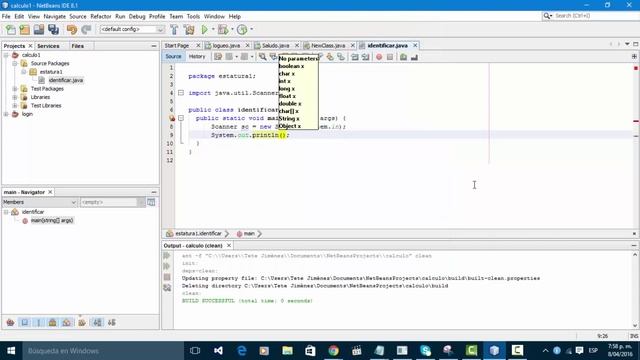The height and width of the screenshot is (360, 640).
Task: Switch to the Services tab
Action: tap(48, 46)
